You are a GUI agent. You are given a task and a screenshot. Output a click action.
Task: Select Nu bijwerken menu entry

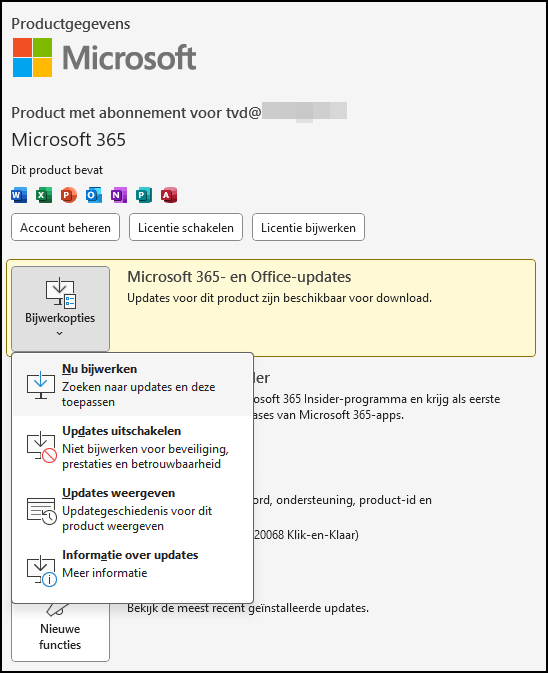[x=133, y=385]
